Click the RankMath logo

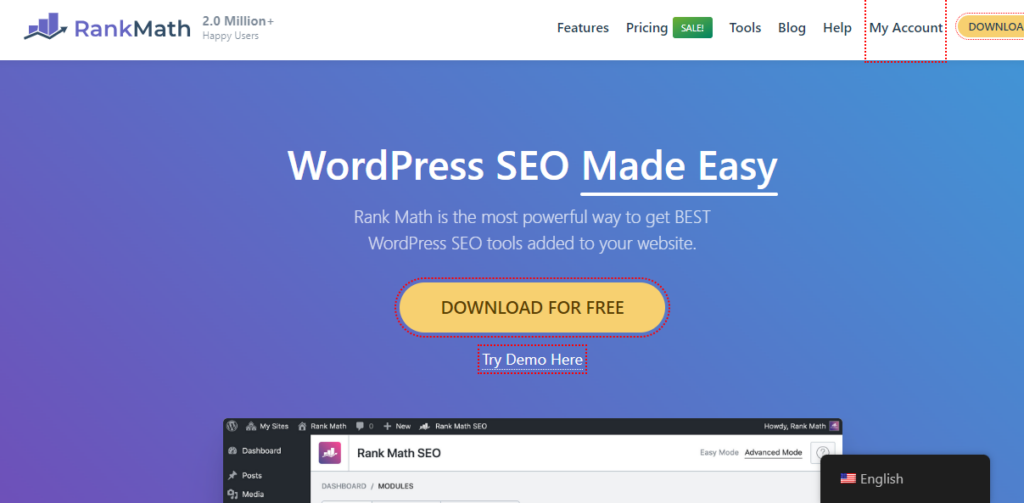[x=108, y=28]
